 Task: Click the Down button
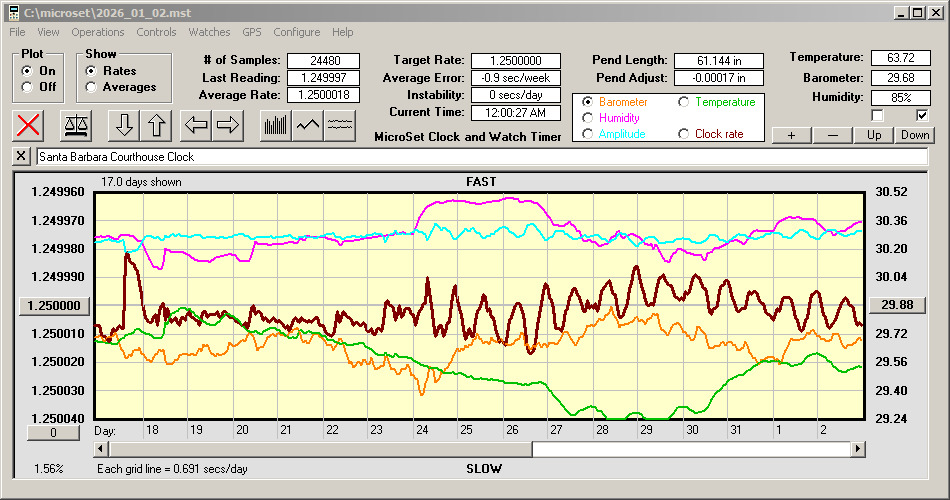tap(915, 135)
